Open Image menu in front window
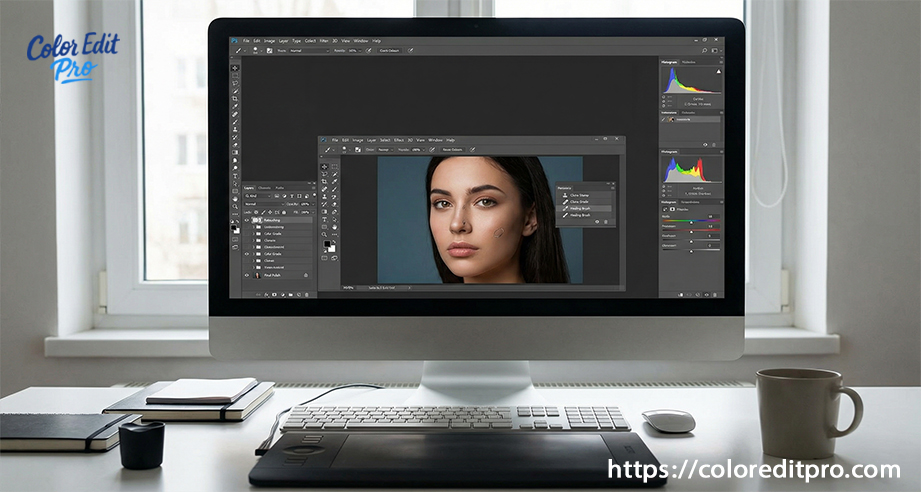Screen dimensions: 921x492 (358, 140)
